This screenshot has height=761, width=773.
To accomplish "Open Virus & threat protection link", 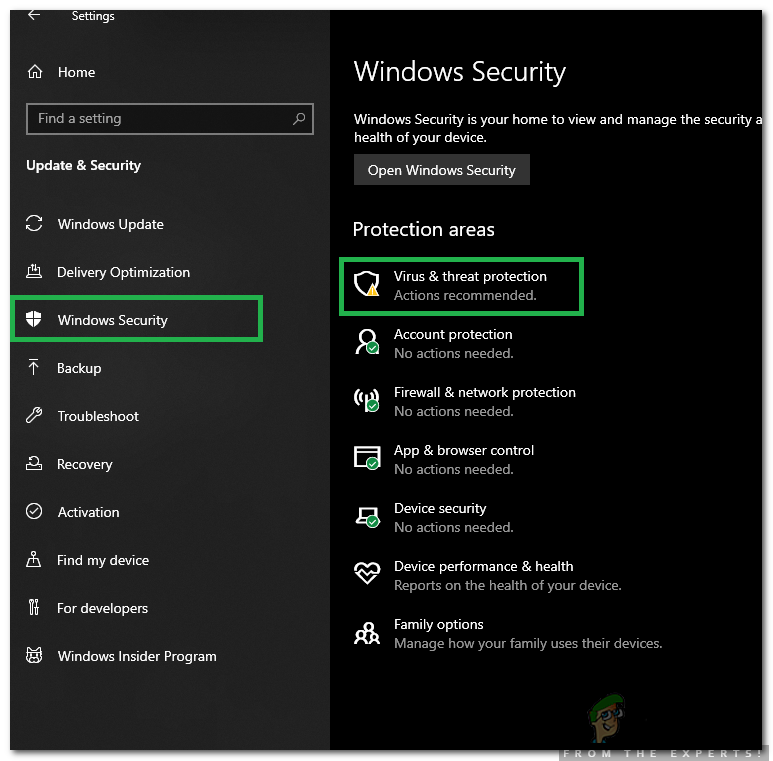I will pos(470,276).
